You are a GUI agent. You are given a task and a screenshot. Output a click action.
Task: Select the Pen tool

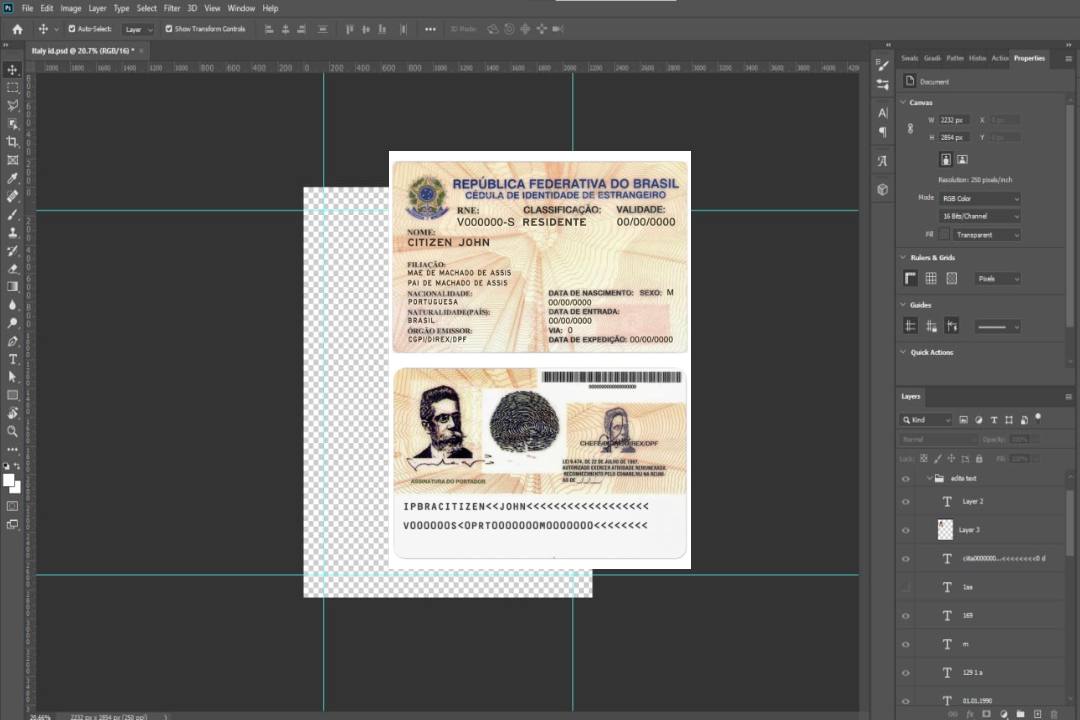point(13,341)
